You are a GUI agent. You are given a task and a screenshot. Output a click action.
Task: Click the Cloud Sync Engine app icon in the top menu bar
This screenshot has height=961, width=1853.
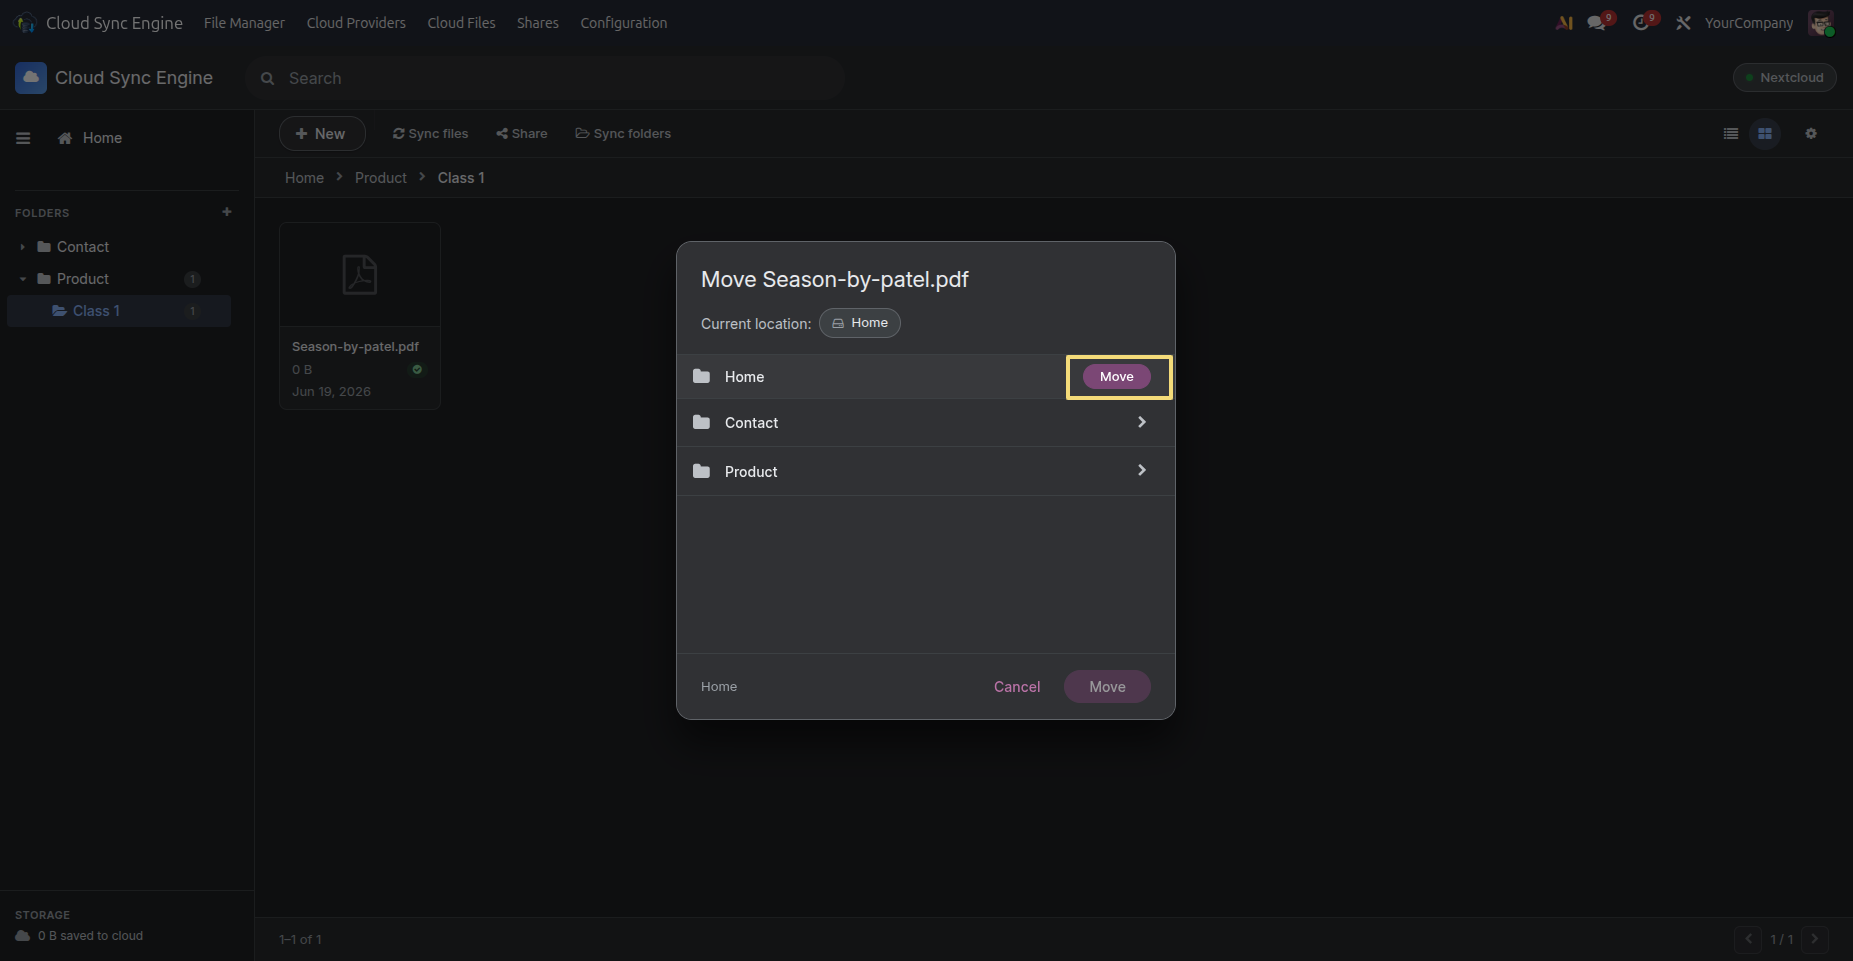[25, 23]
